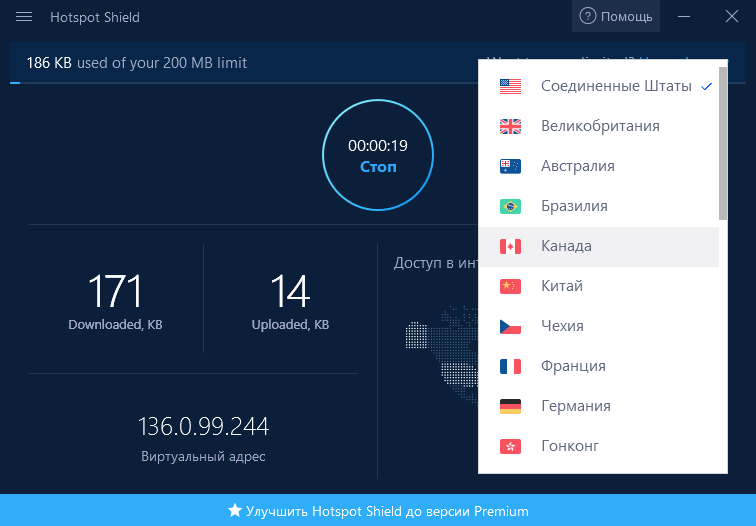Screen dimensions: 756x526
Task: Click the 171 Downloaded, KB value
Action: (x=115, y=291)
